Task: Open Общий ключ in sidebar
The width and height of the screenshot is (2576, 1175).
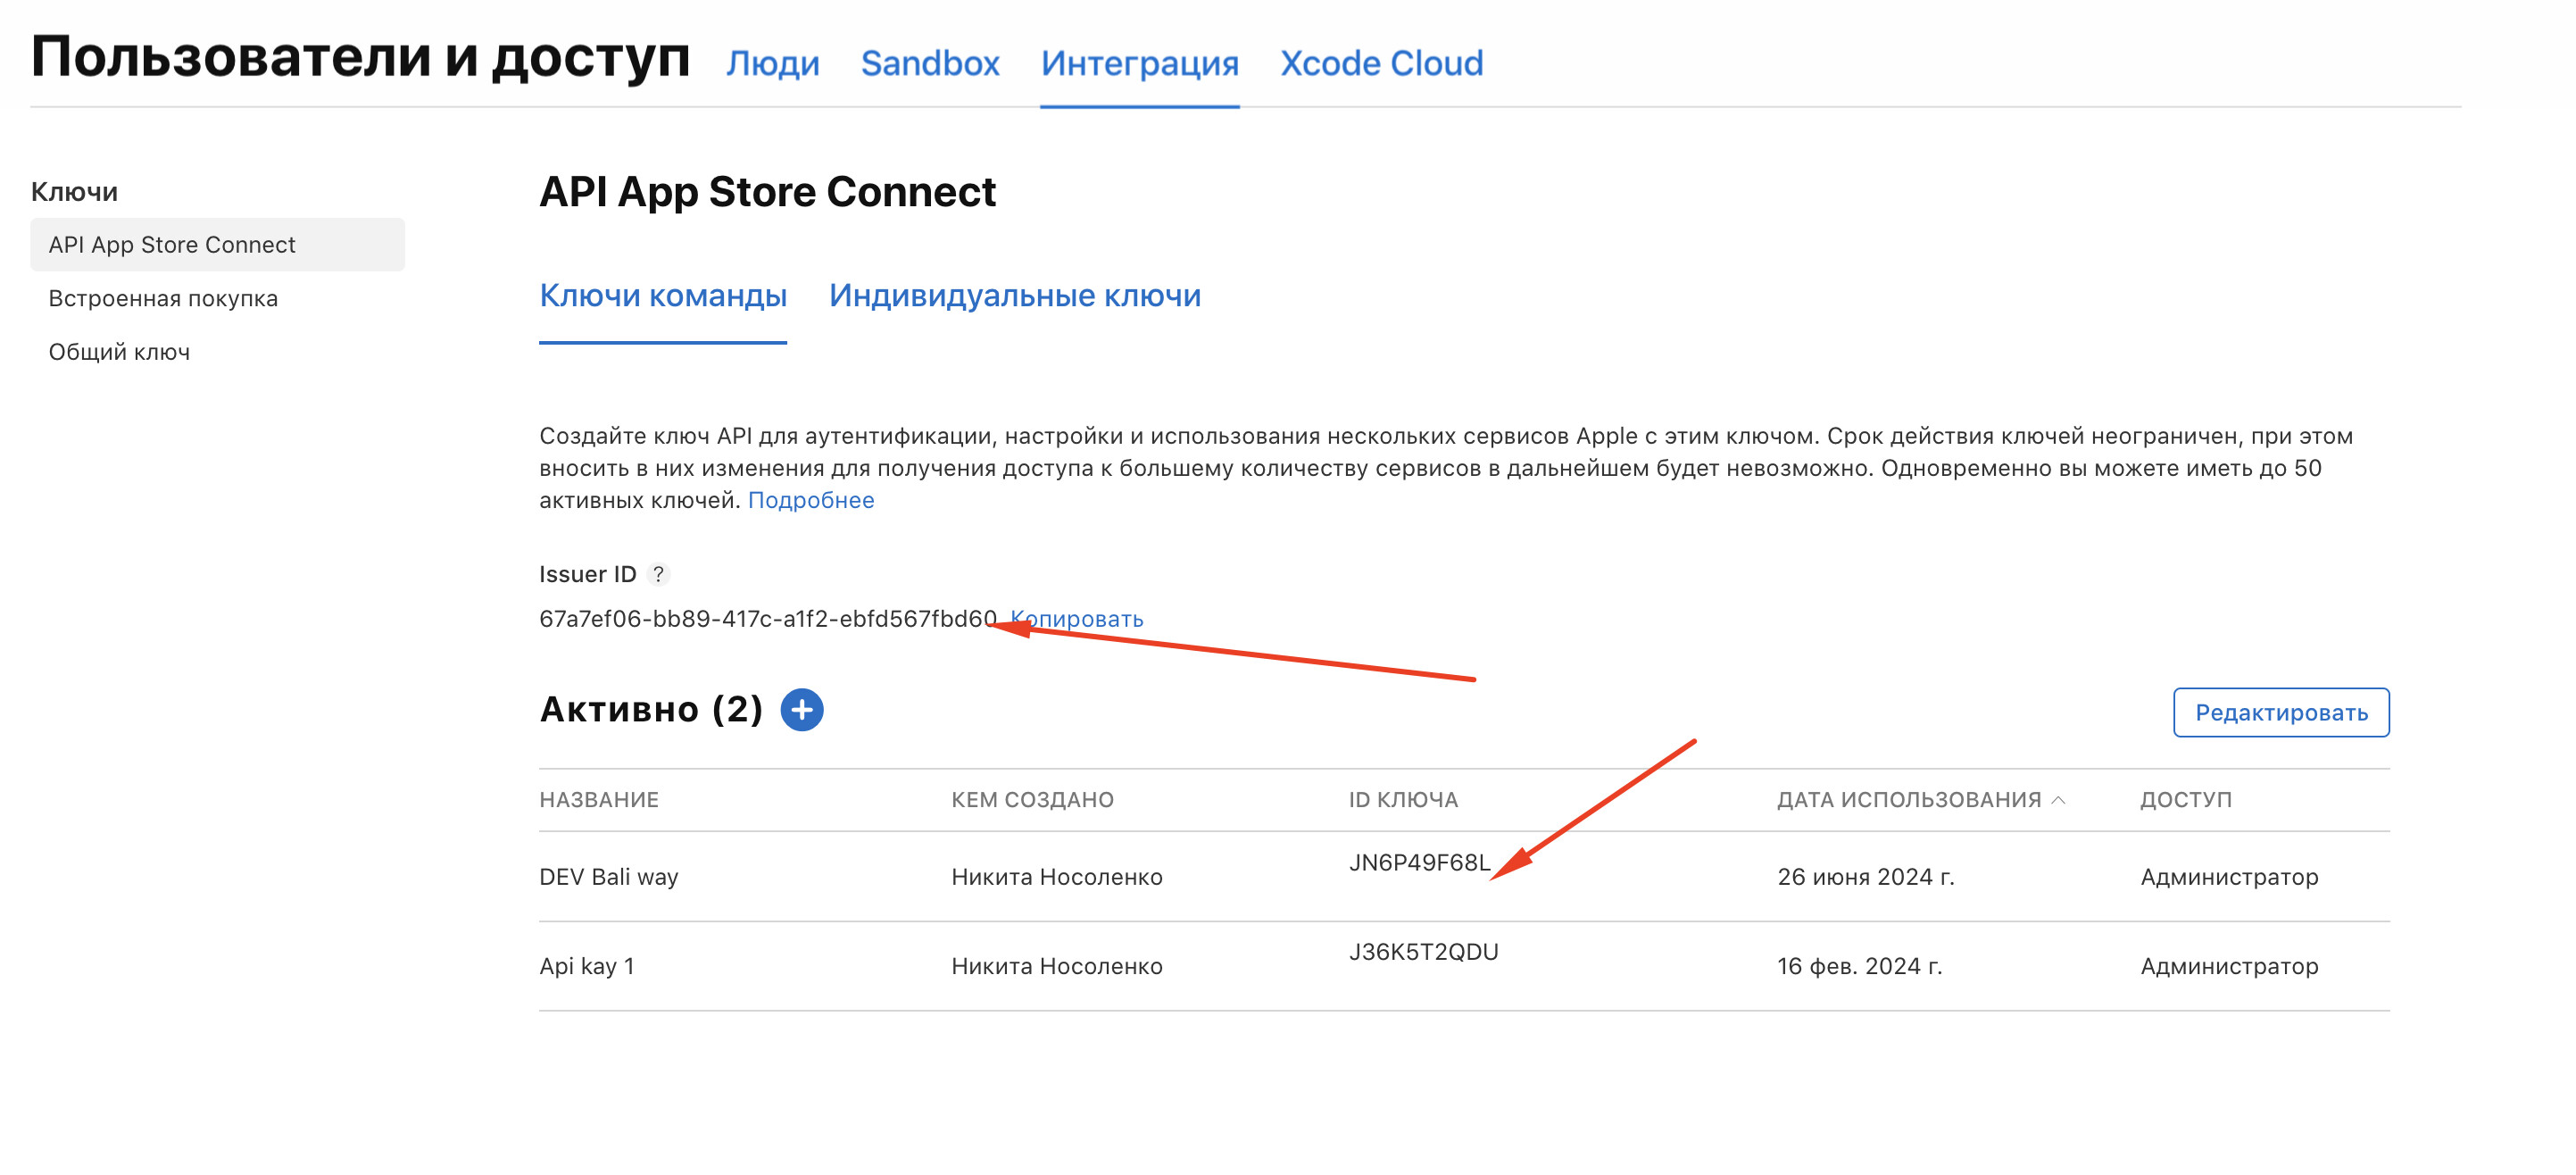Action: (x=119, y=352)
